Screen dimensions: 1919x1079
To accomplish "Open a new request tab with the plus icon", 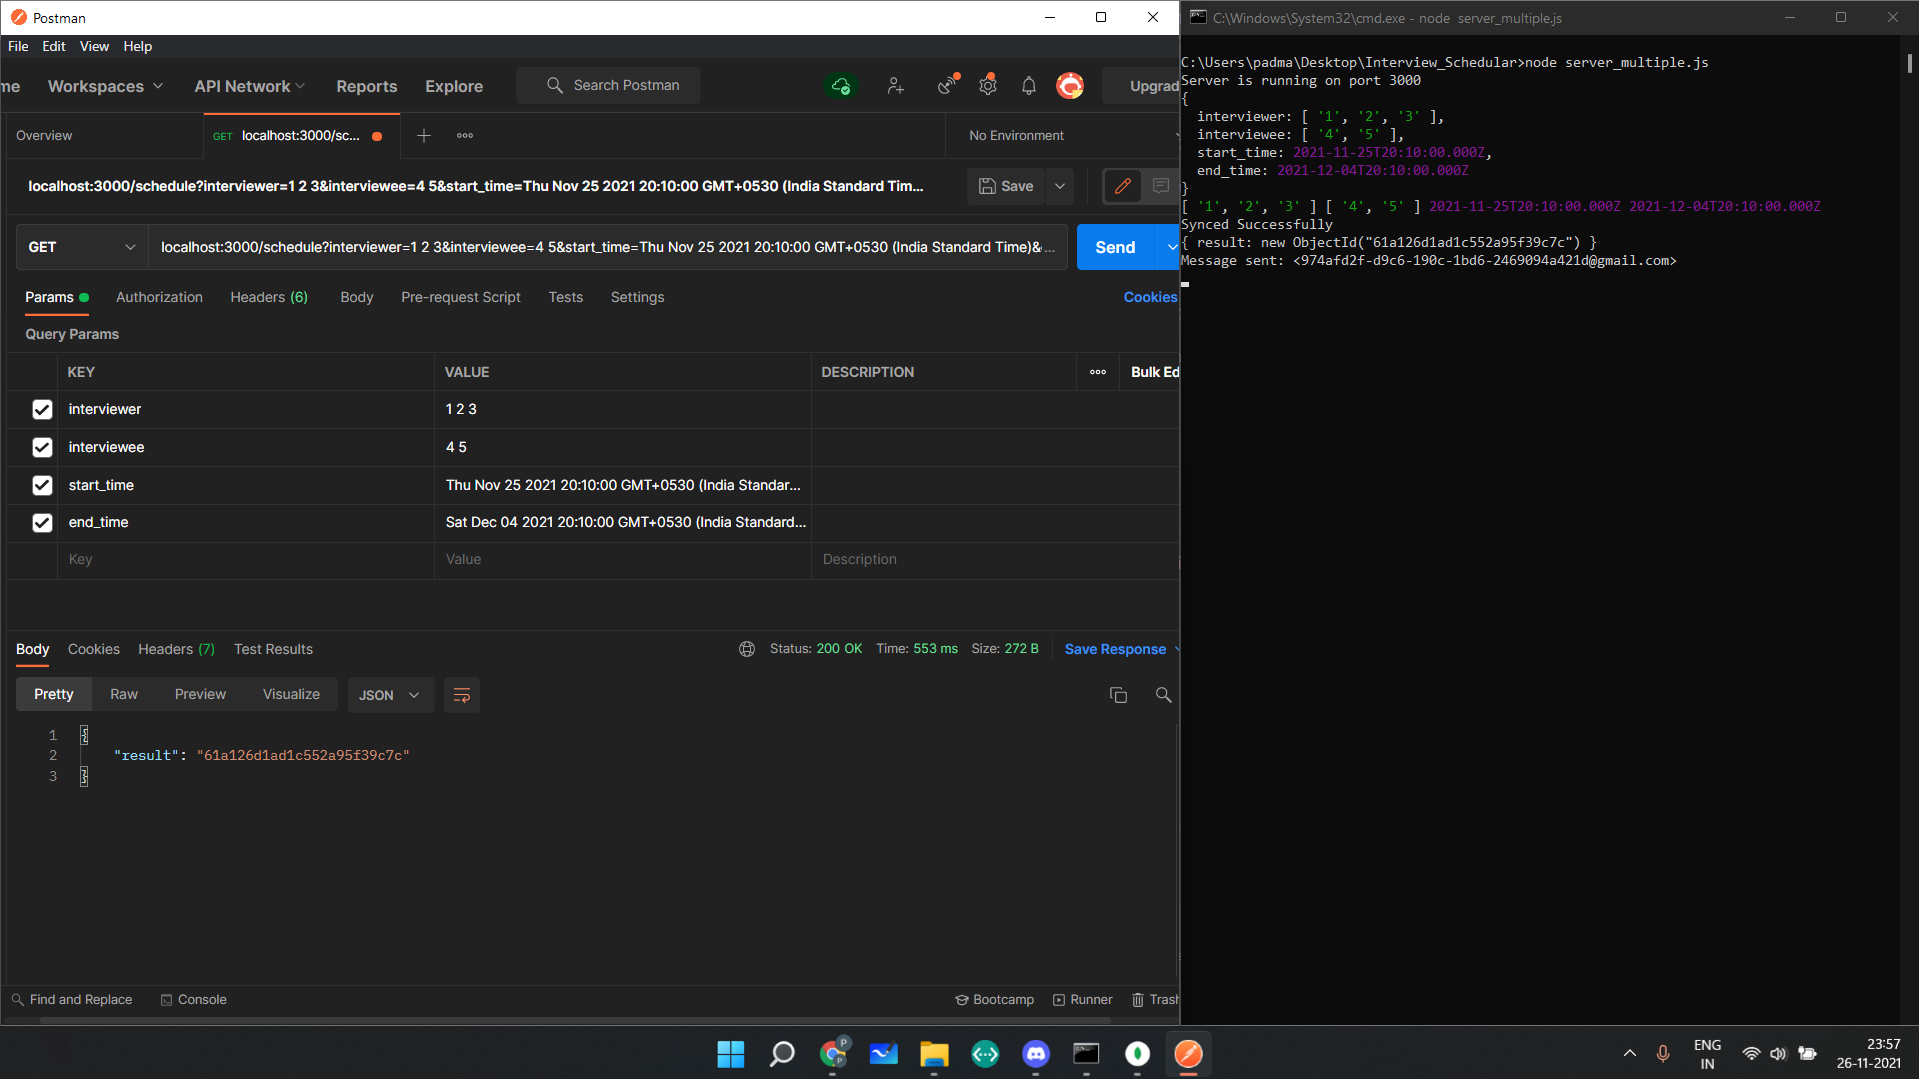I will 424,135.
